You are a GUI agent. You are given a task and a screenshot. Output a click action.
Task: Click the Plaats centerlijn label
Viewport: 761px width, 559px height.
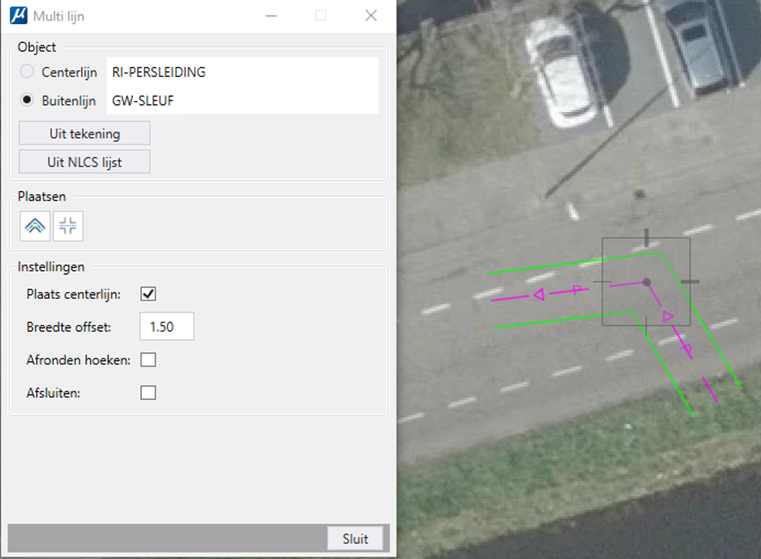(73, 295)
